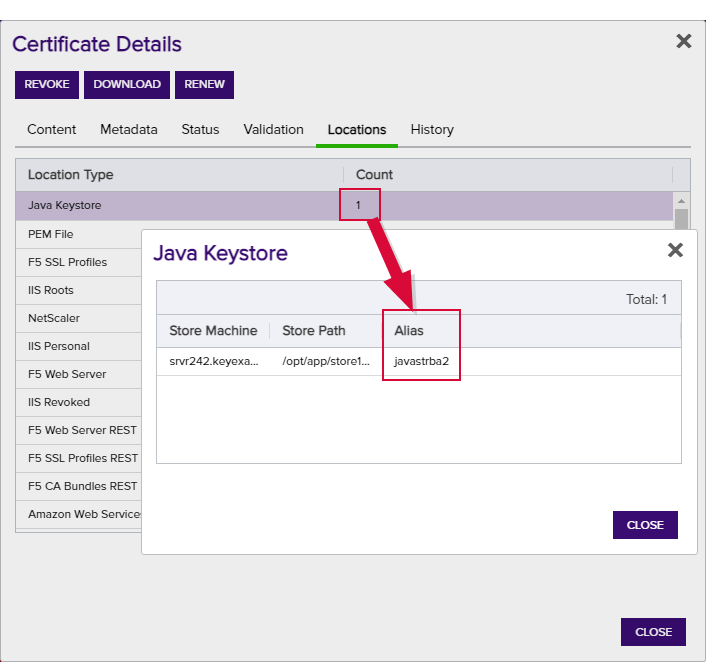Image resolution: width=706 pixels, height=662 pixels.
Task: Select the javastrba2 alias row
Action: coord(419,361)
